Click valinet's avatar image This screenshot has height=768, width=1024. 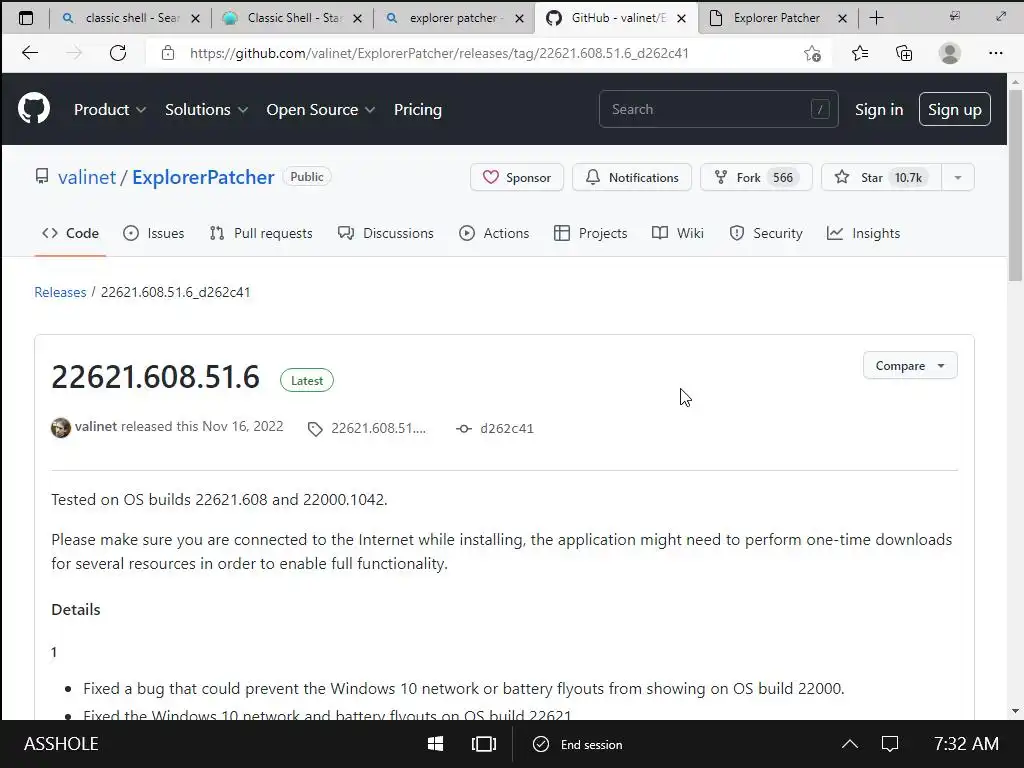[x=61, y=428]
